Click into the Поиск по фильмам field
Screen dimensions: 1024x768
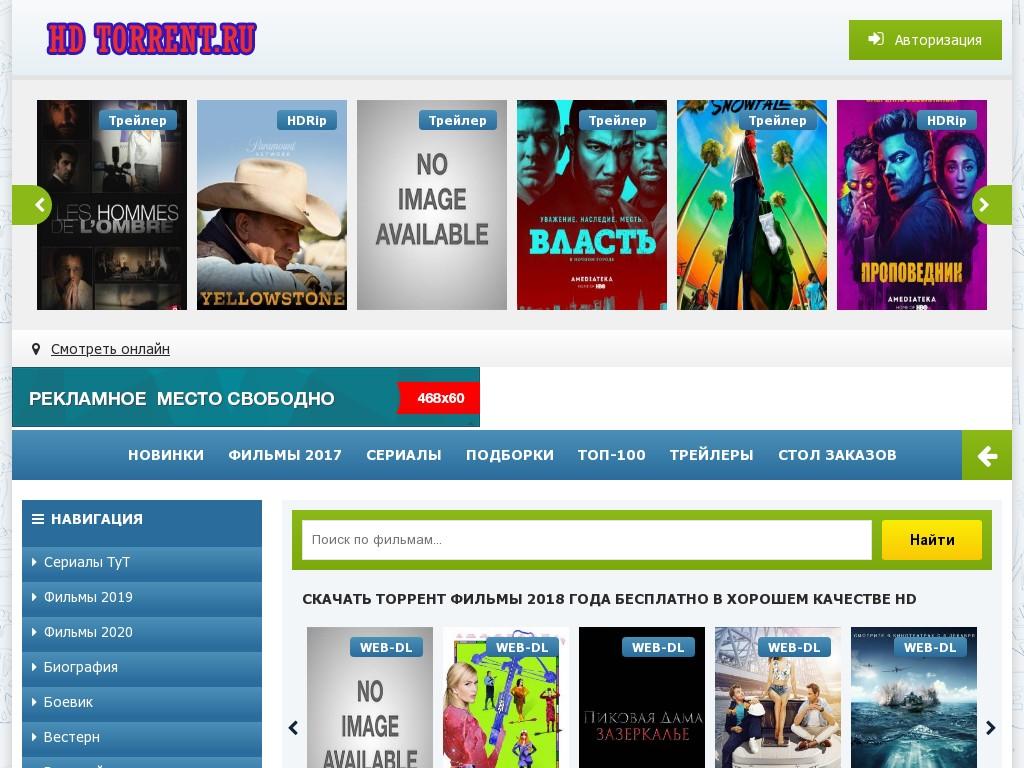(x=586, y=540)
